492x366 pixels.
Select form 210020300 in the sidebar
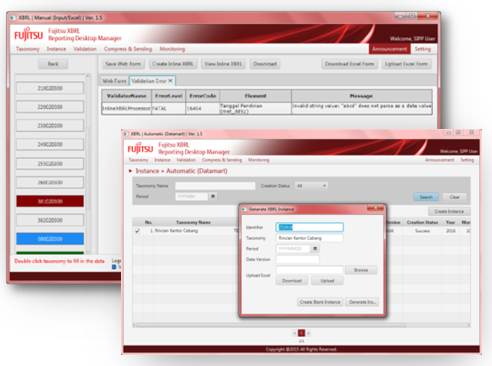pyautogui.click(x=50, y=88)
